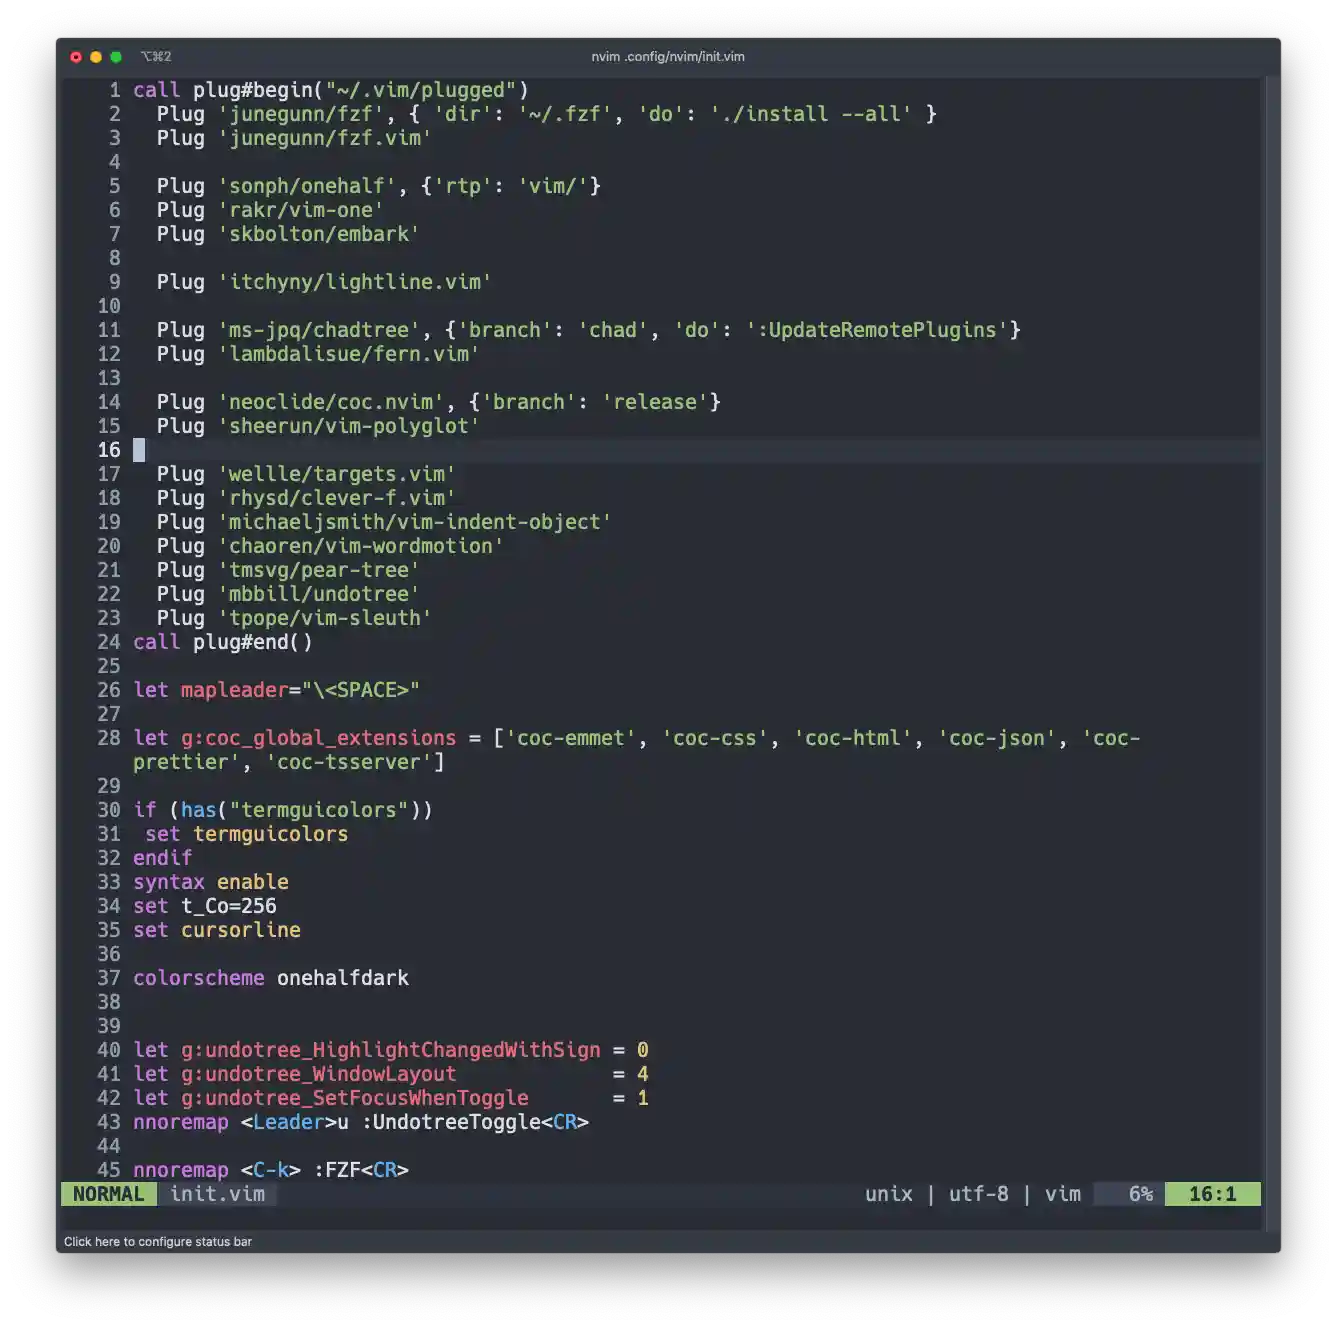Click 'michaeljsmith/vim-indent-object' on line 19
The height and width of the screenshot is (1327, 1337).
pos(415,522)
